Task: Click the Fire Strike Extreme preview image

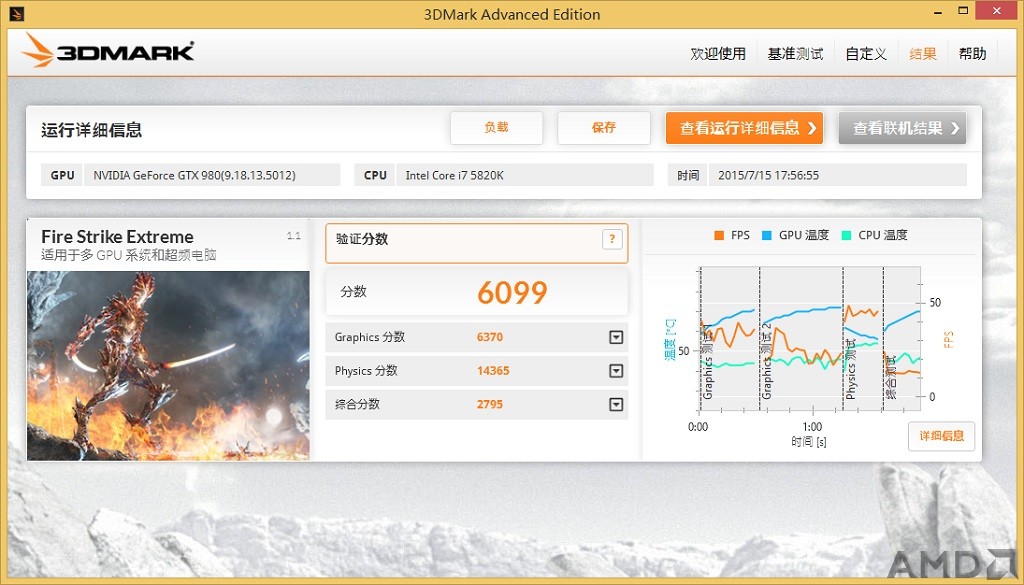Action: (x=168, y=366)
